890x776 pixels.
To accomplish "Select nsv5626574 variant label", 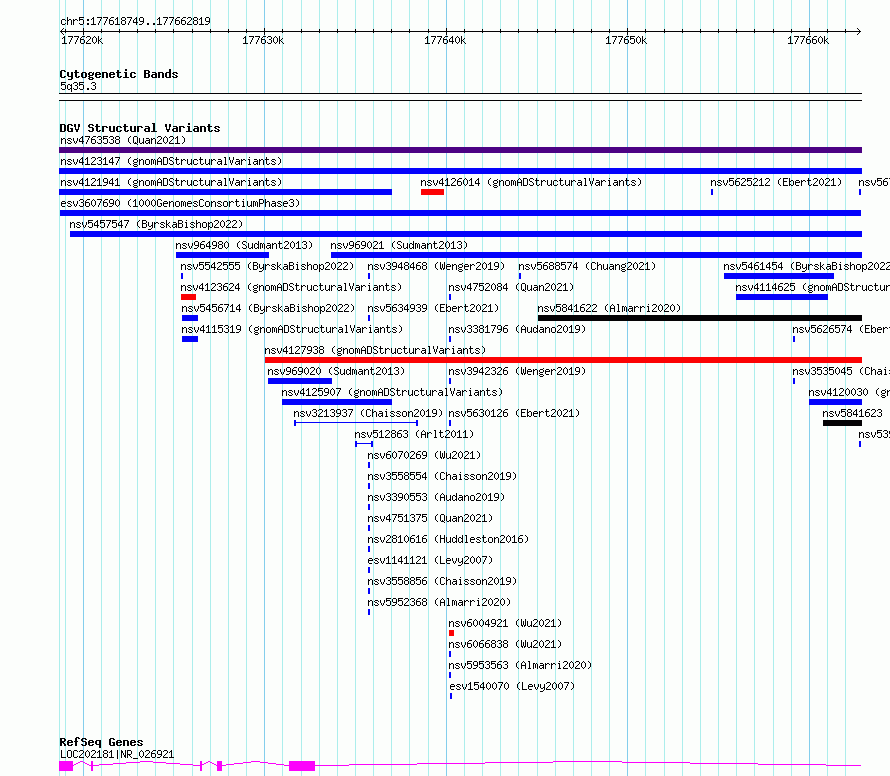I will [841, 329].
